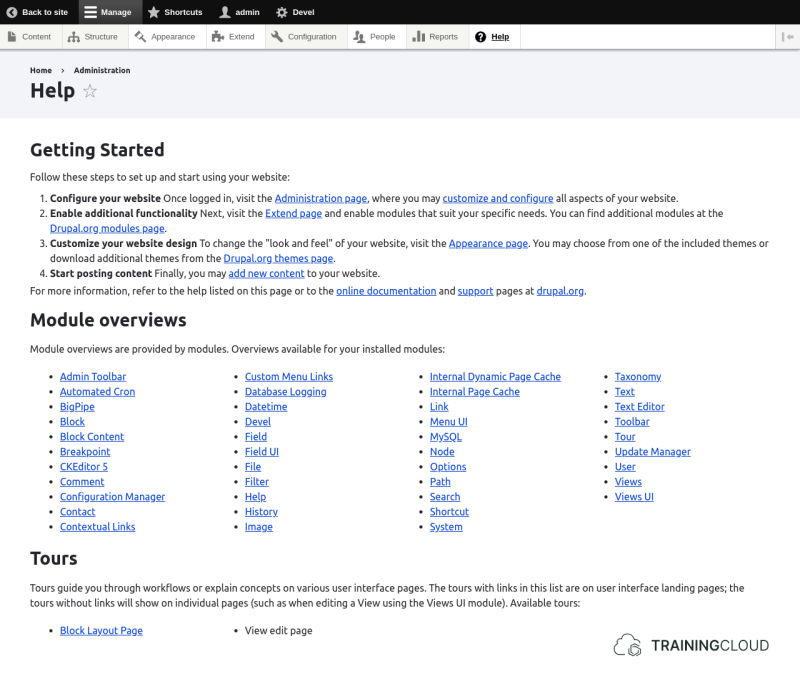Viewport: 800px width, 688px height.
Task: Follow the customize and configure link
Action: (x=497, y=199)
